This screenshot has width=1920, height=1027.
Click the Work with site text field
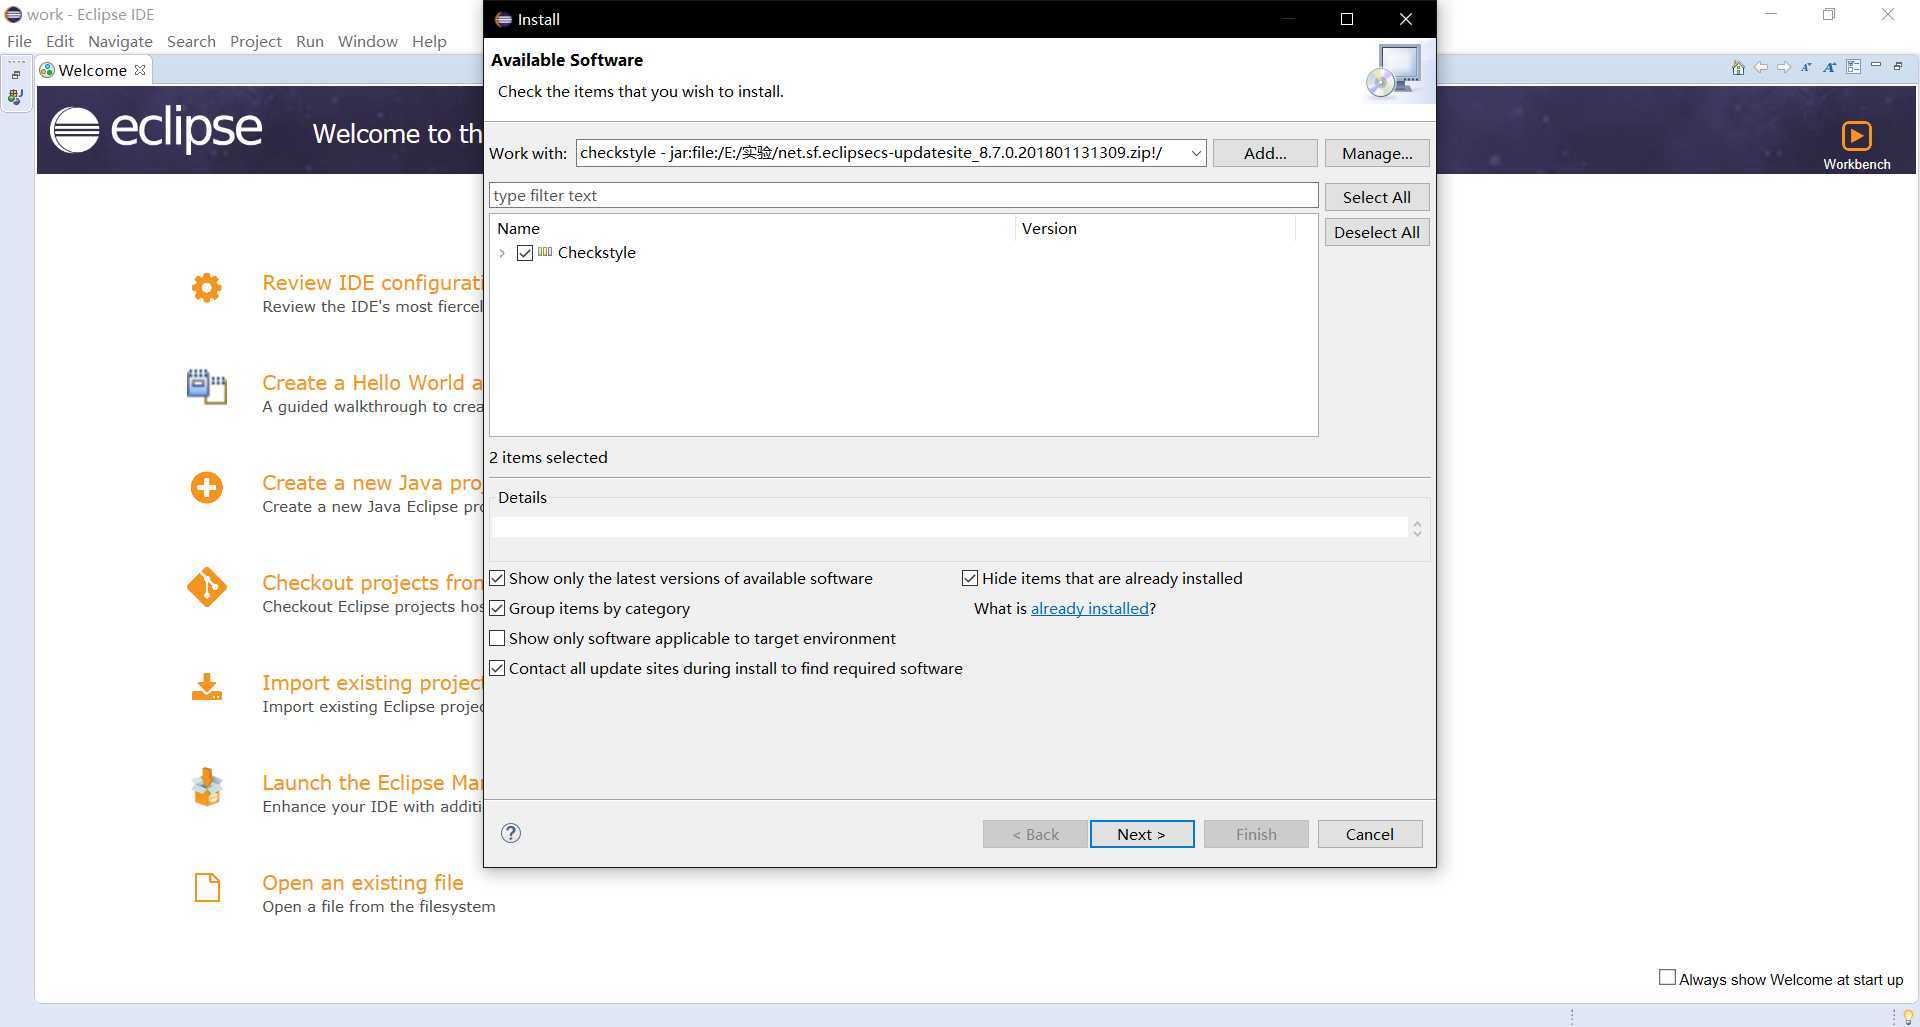(881, 153)
